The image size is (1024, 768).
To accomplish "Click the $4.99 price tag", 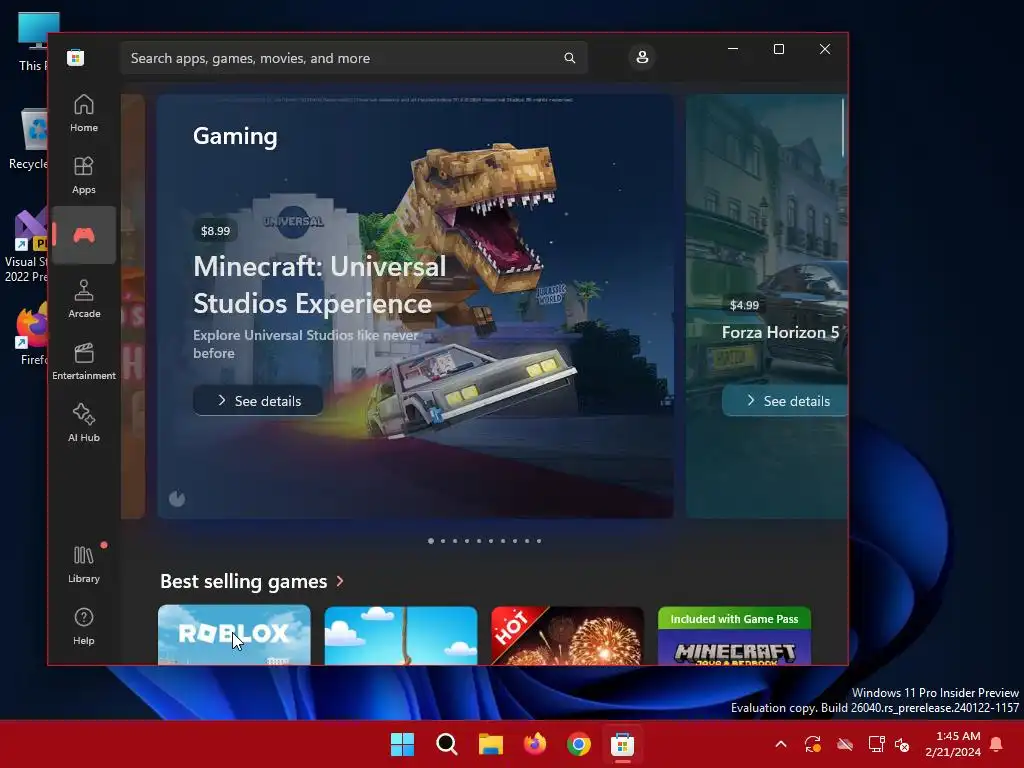I will pos(744,305).
